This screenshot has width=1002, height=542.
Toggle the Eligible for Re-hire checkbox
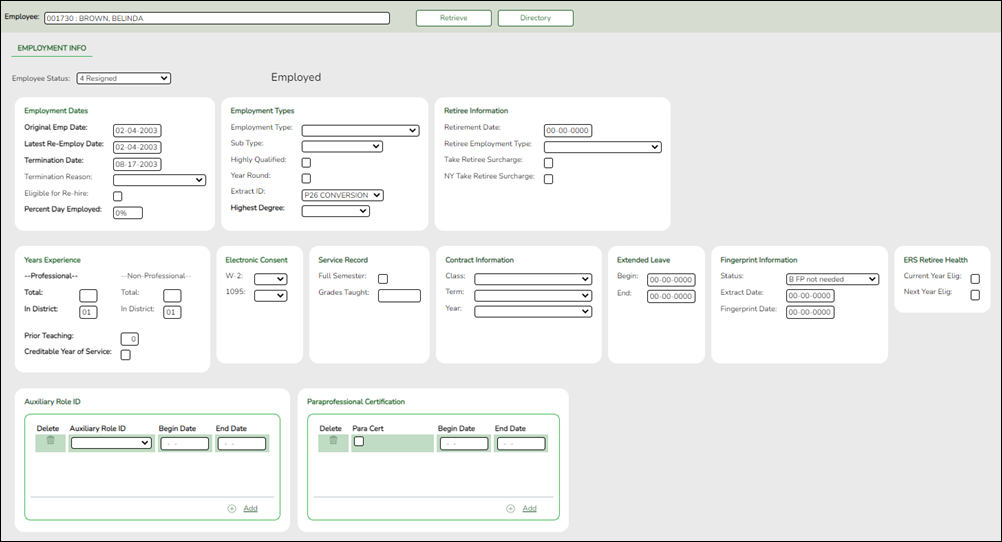coord(118,196)
